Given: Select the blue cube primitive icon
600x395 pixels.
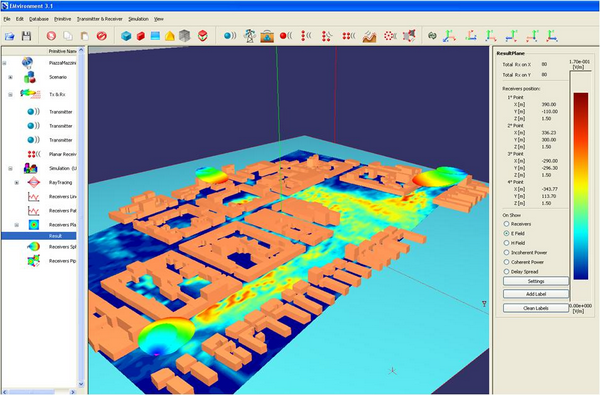Looking at the screenshot, I should [126, 36].
